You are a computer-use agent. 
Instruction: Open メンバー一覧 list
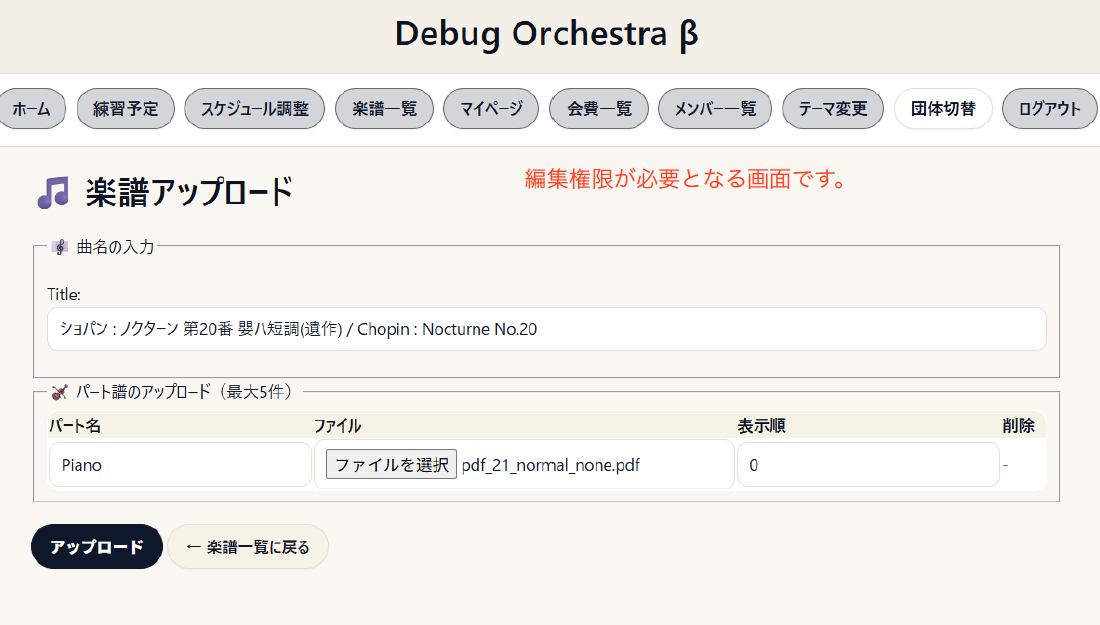tap(715, 109)
